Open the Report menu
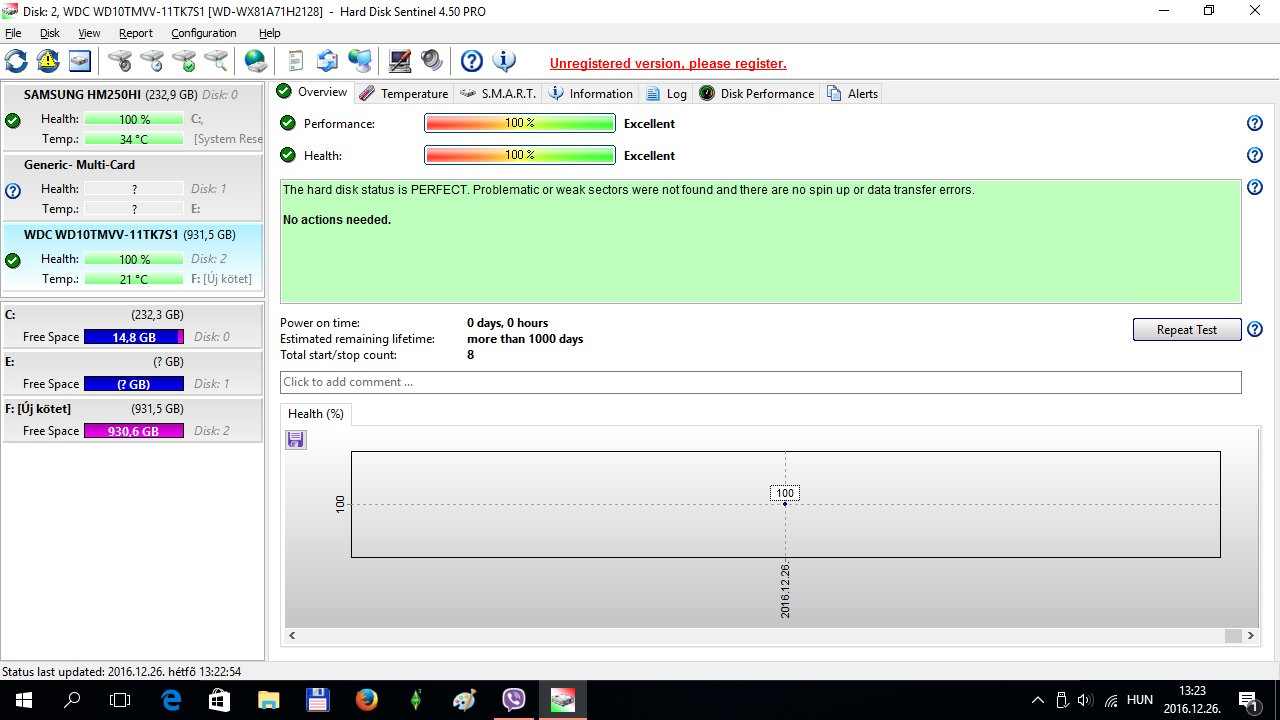This screenshot has height=720, width=1280. click(x=136, y=33)
